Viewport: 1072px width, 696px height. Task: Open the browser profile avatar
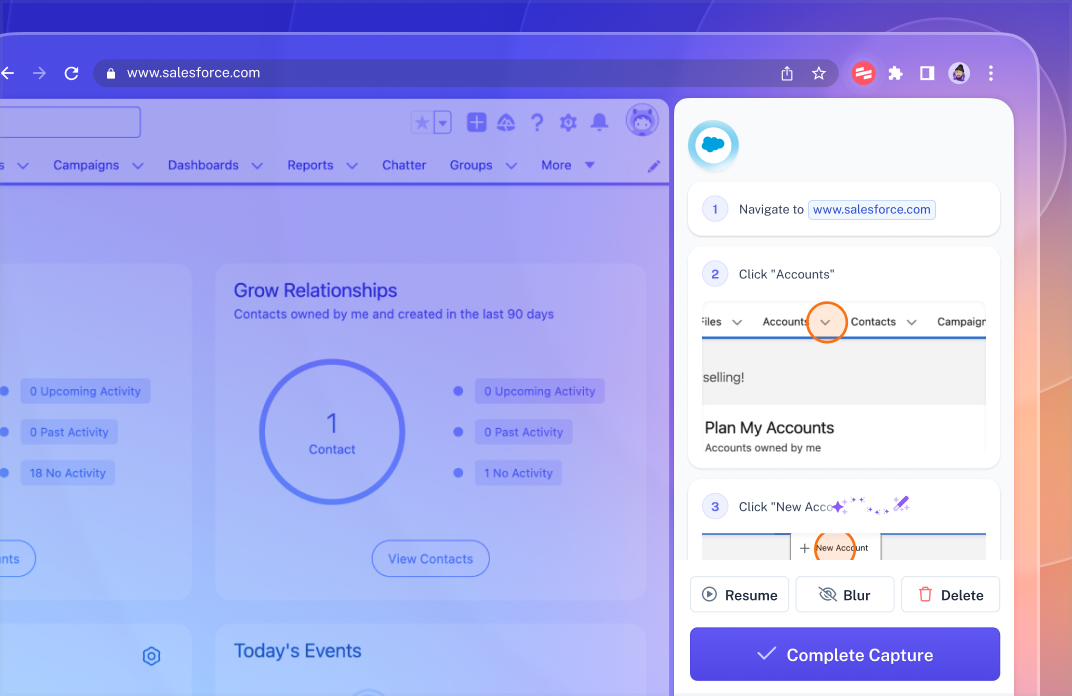(959, 73)
